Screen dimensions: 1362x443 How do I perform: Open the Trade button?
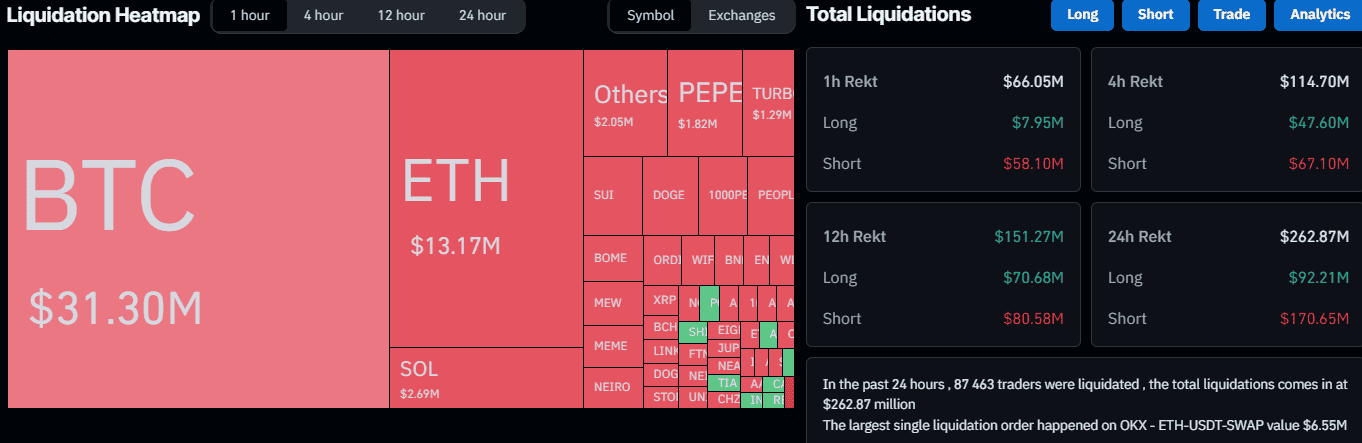point(1230,15)
